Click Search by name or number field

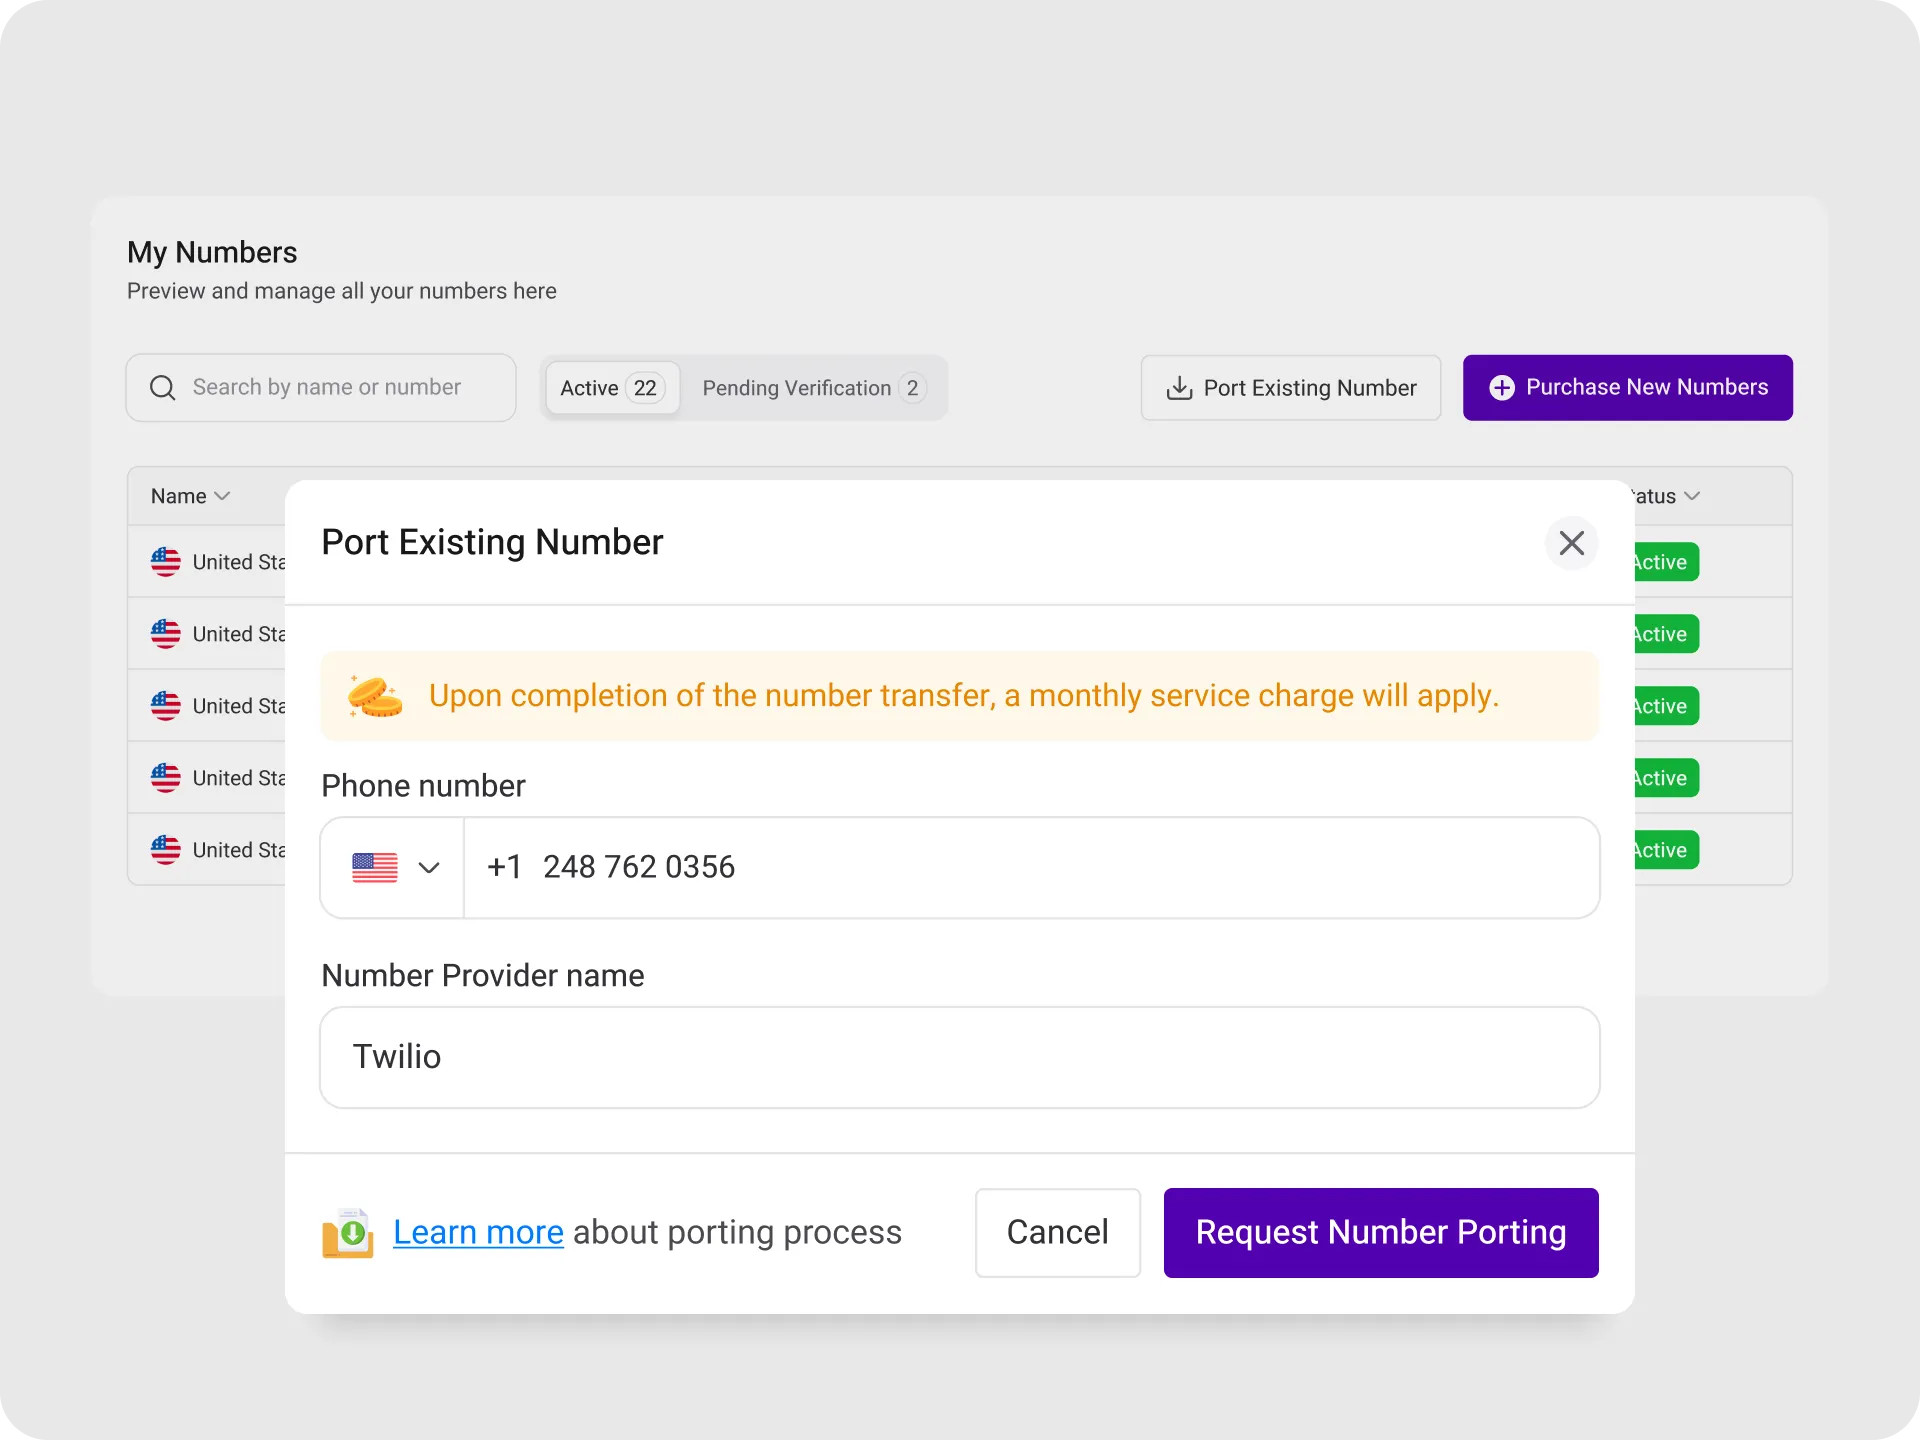pyautogui.click(x=321, y=388)
